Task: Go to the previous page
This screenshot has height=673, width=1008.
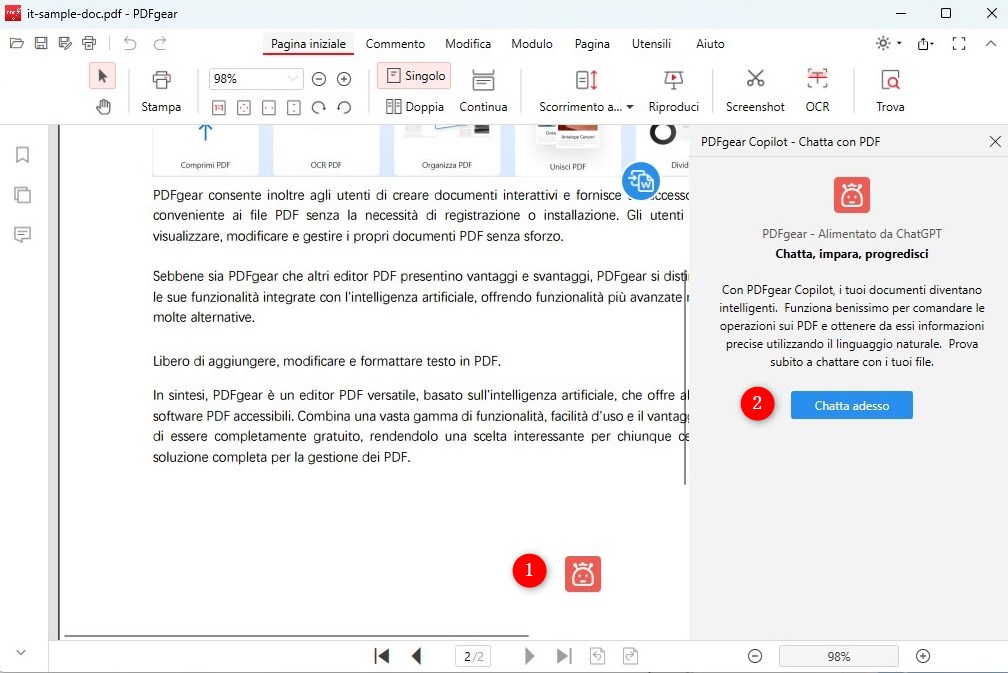Action: pos(417,656)
